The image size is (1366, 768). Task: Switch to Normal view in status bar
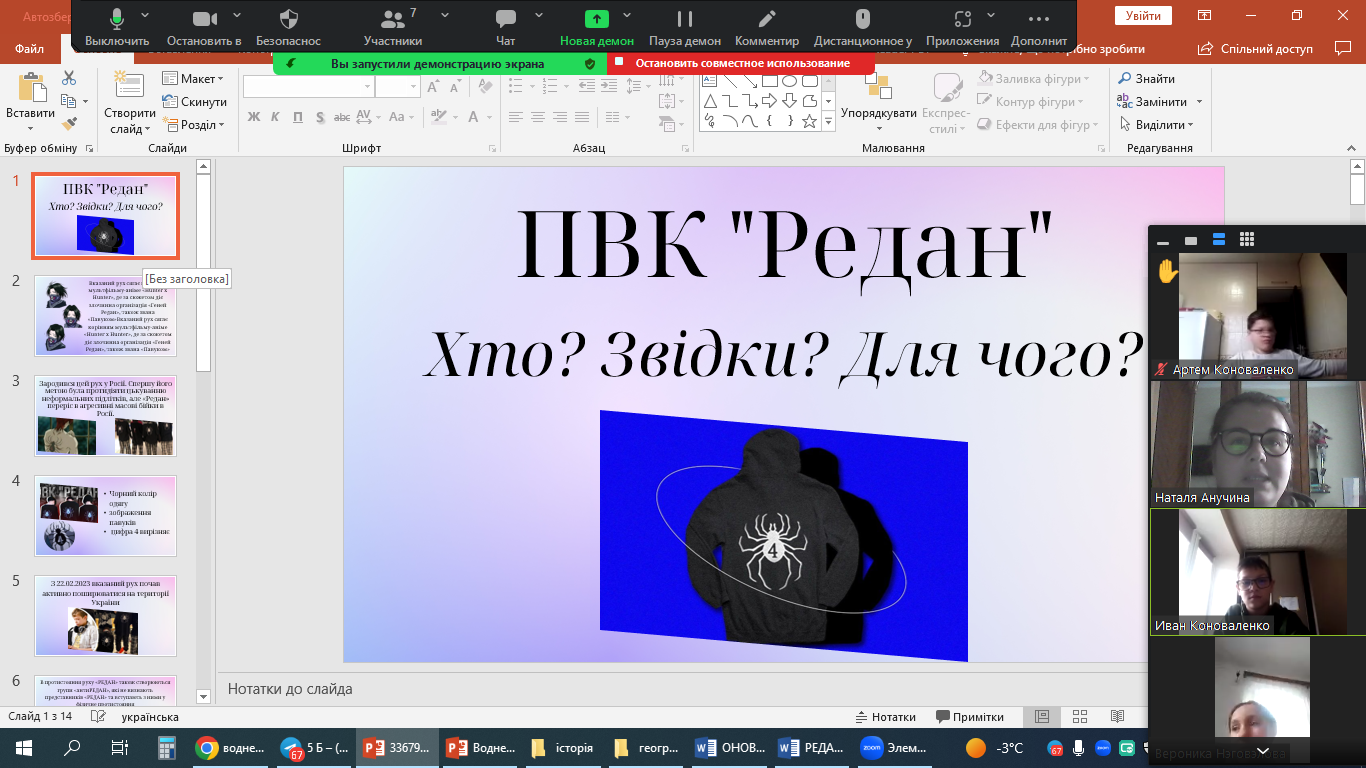click(x=1041, y=717)
